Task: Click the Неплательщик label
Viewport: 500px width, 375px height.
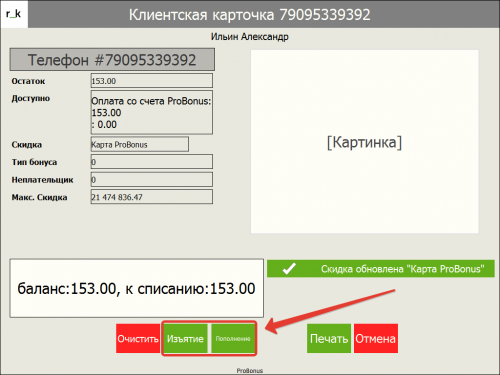Action: tap(42, 180)
